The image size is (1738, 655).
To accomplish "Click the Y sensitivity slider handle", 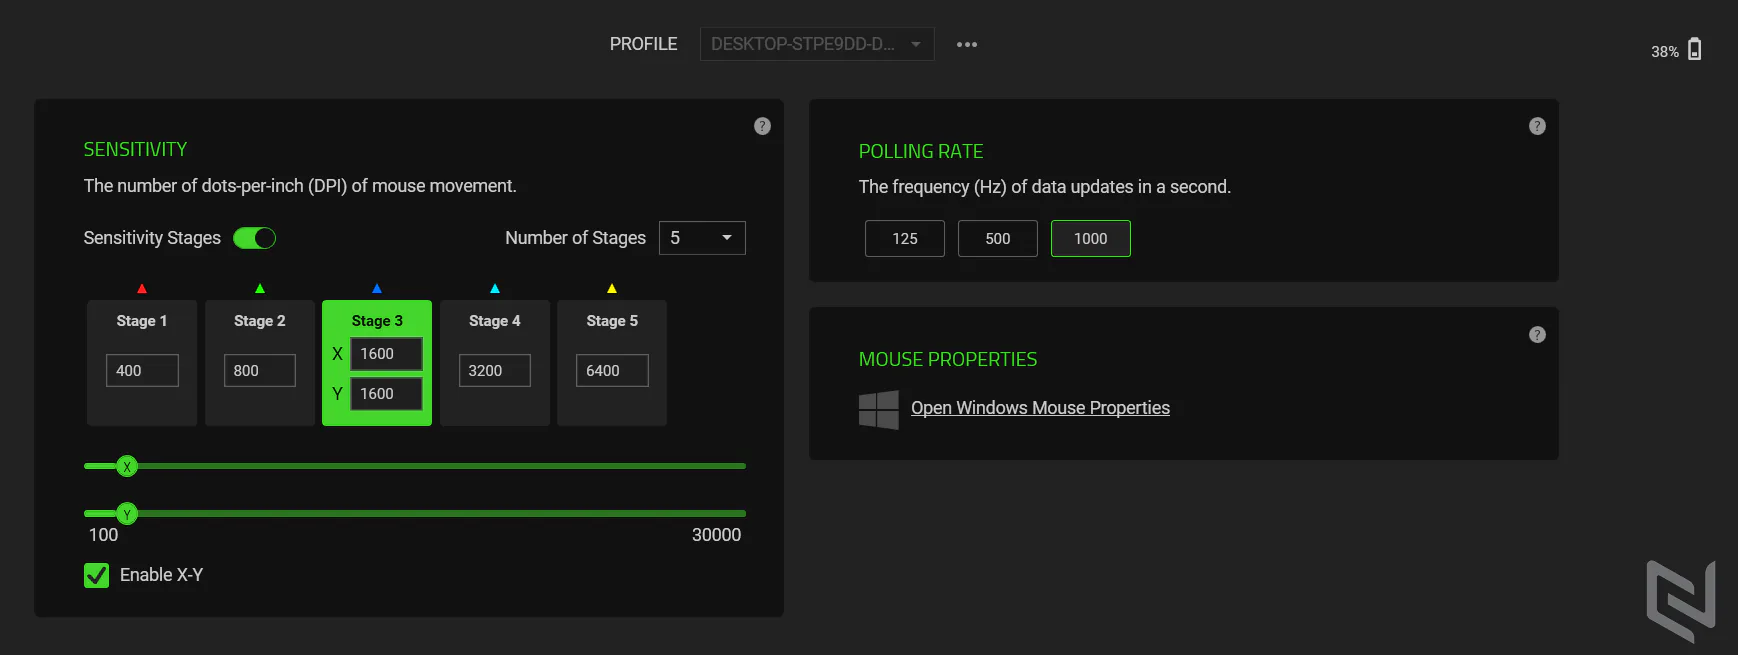I will [127, 514].
